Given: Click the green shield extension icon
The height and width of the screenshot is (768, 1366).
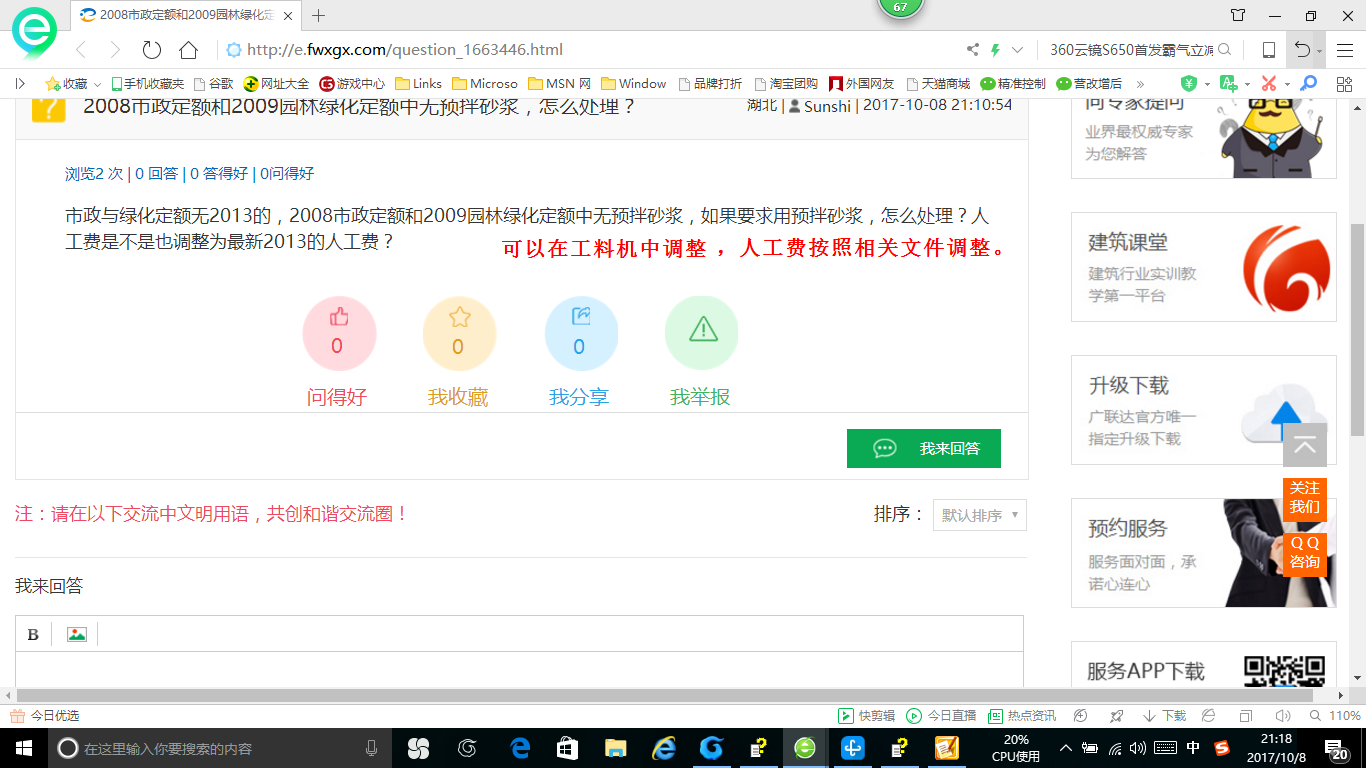Looking at the screenshot, I should point(1188,84).
